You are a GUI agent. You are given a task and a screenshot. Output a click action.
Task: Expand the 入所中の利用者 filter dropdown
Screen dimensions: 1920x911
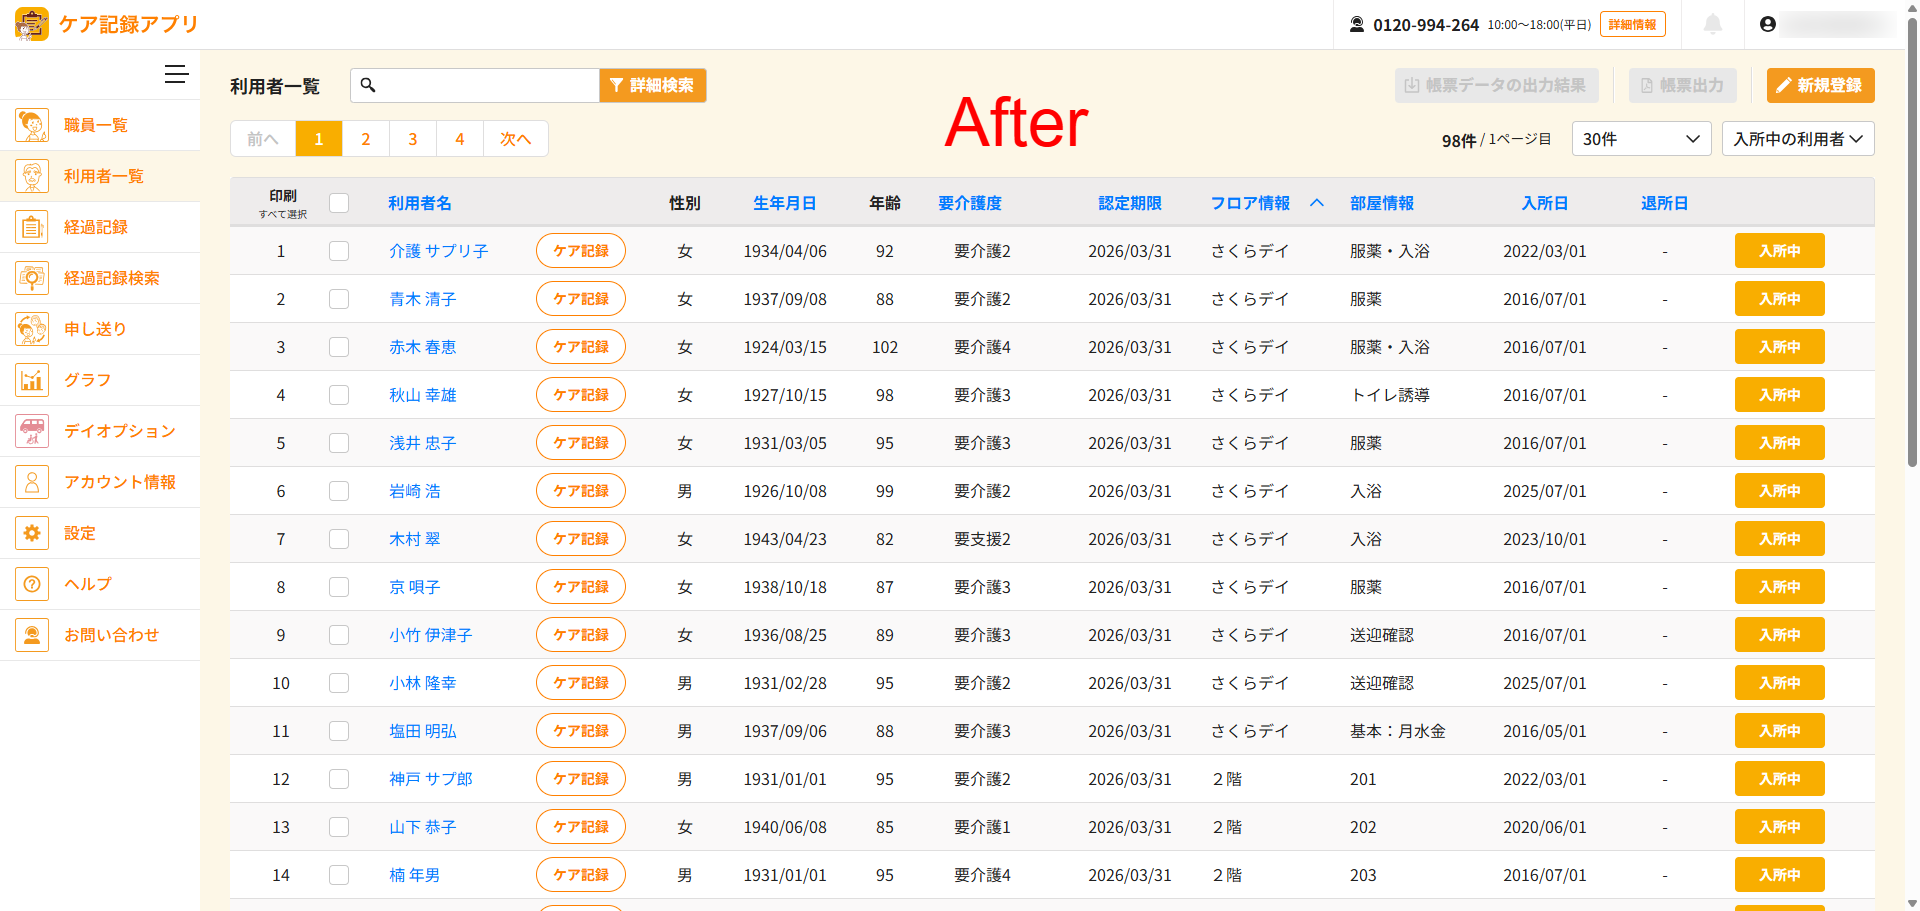(x=1797, y=139)
